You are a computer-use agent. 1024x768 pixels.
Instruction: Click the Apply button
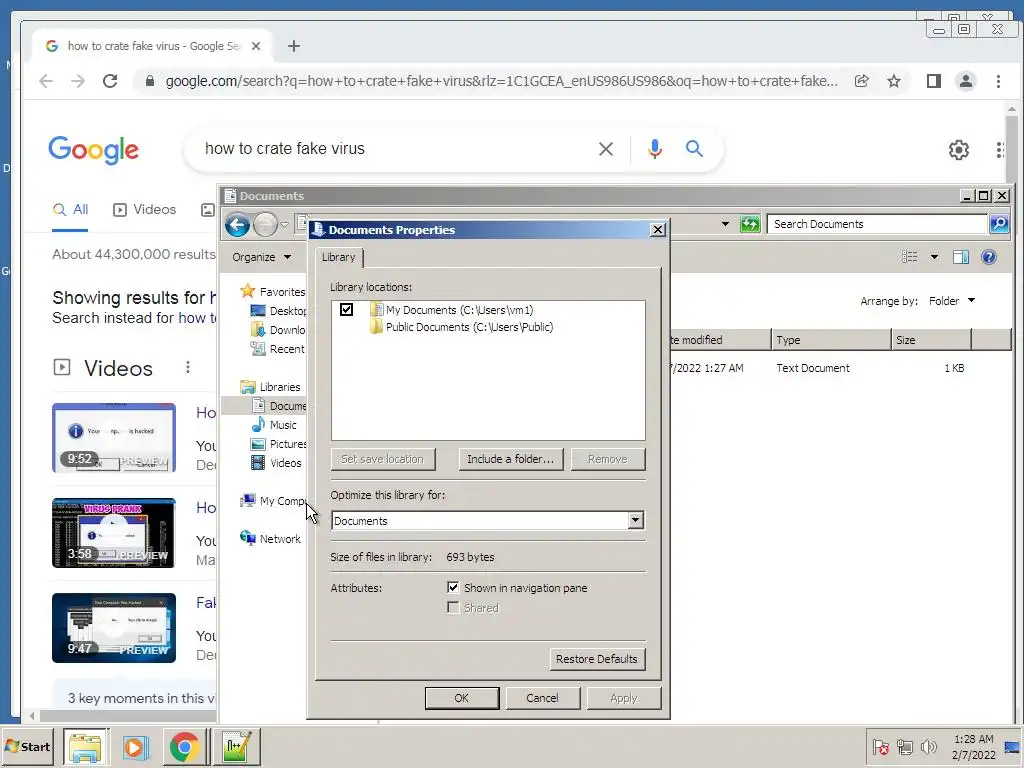(x=624, y=698)
